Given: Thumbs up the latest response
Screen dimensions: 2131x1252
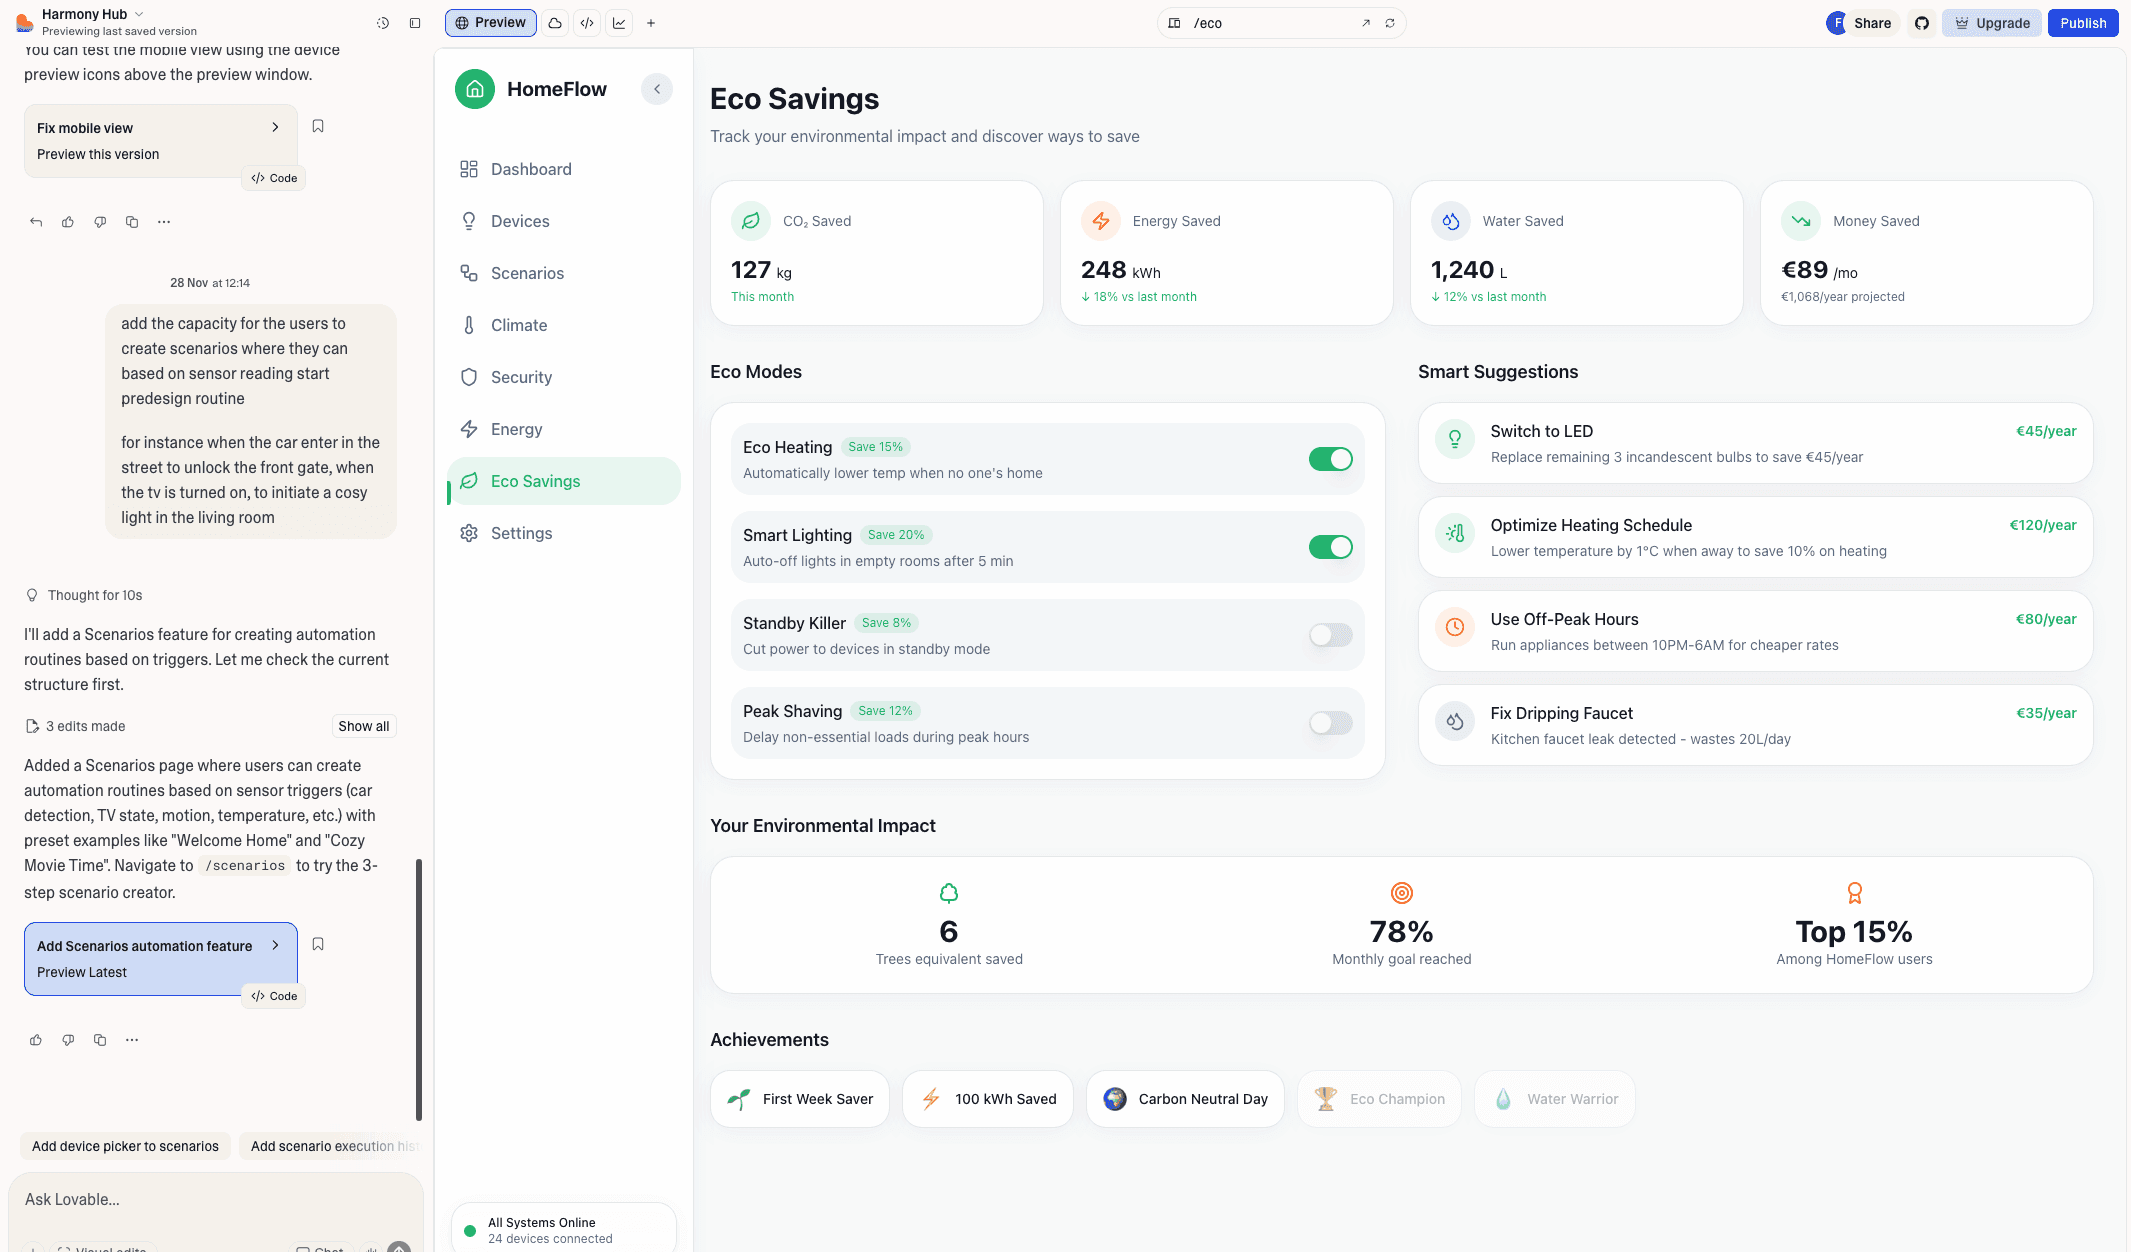Looking at the screenshot, I should (36, 1040).
